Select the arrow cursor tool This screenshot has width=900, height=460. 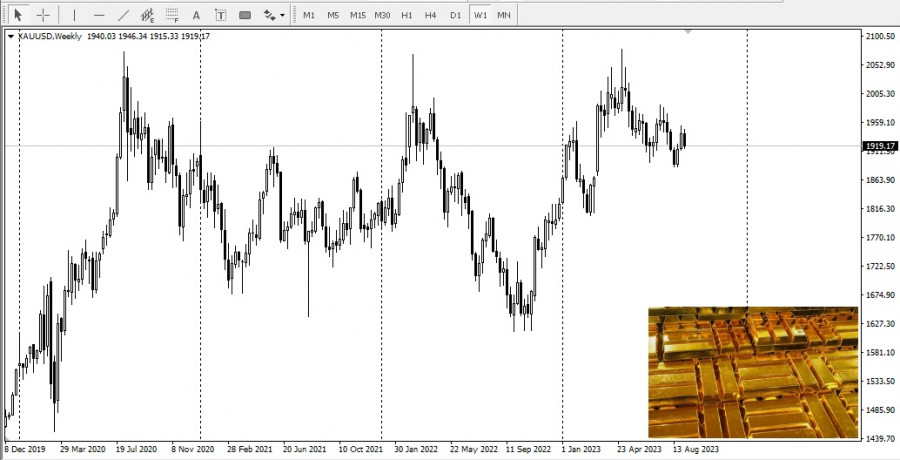point(18,15)
